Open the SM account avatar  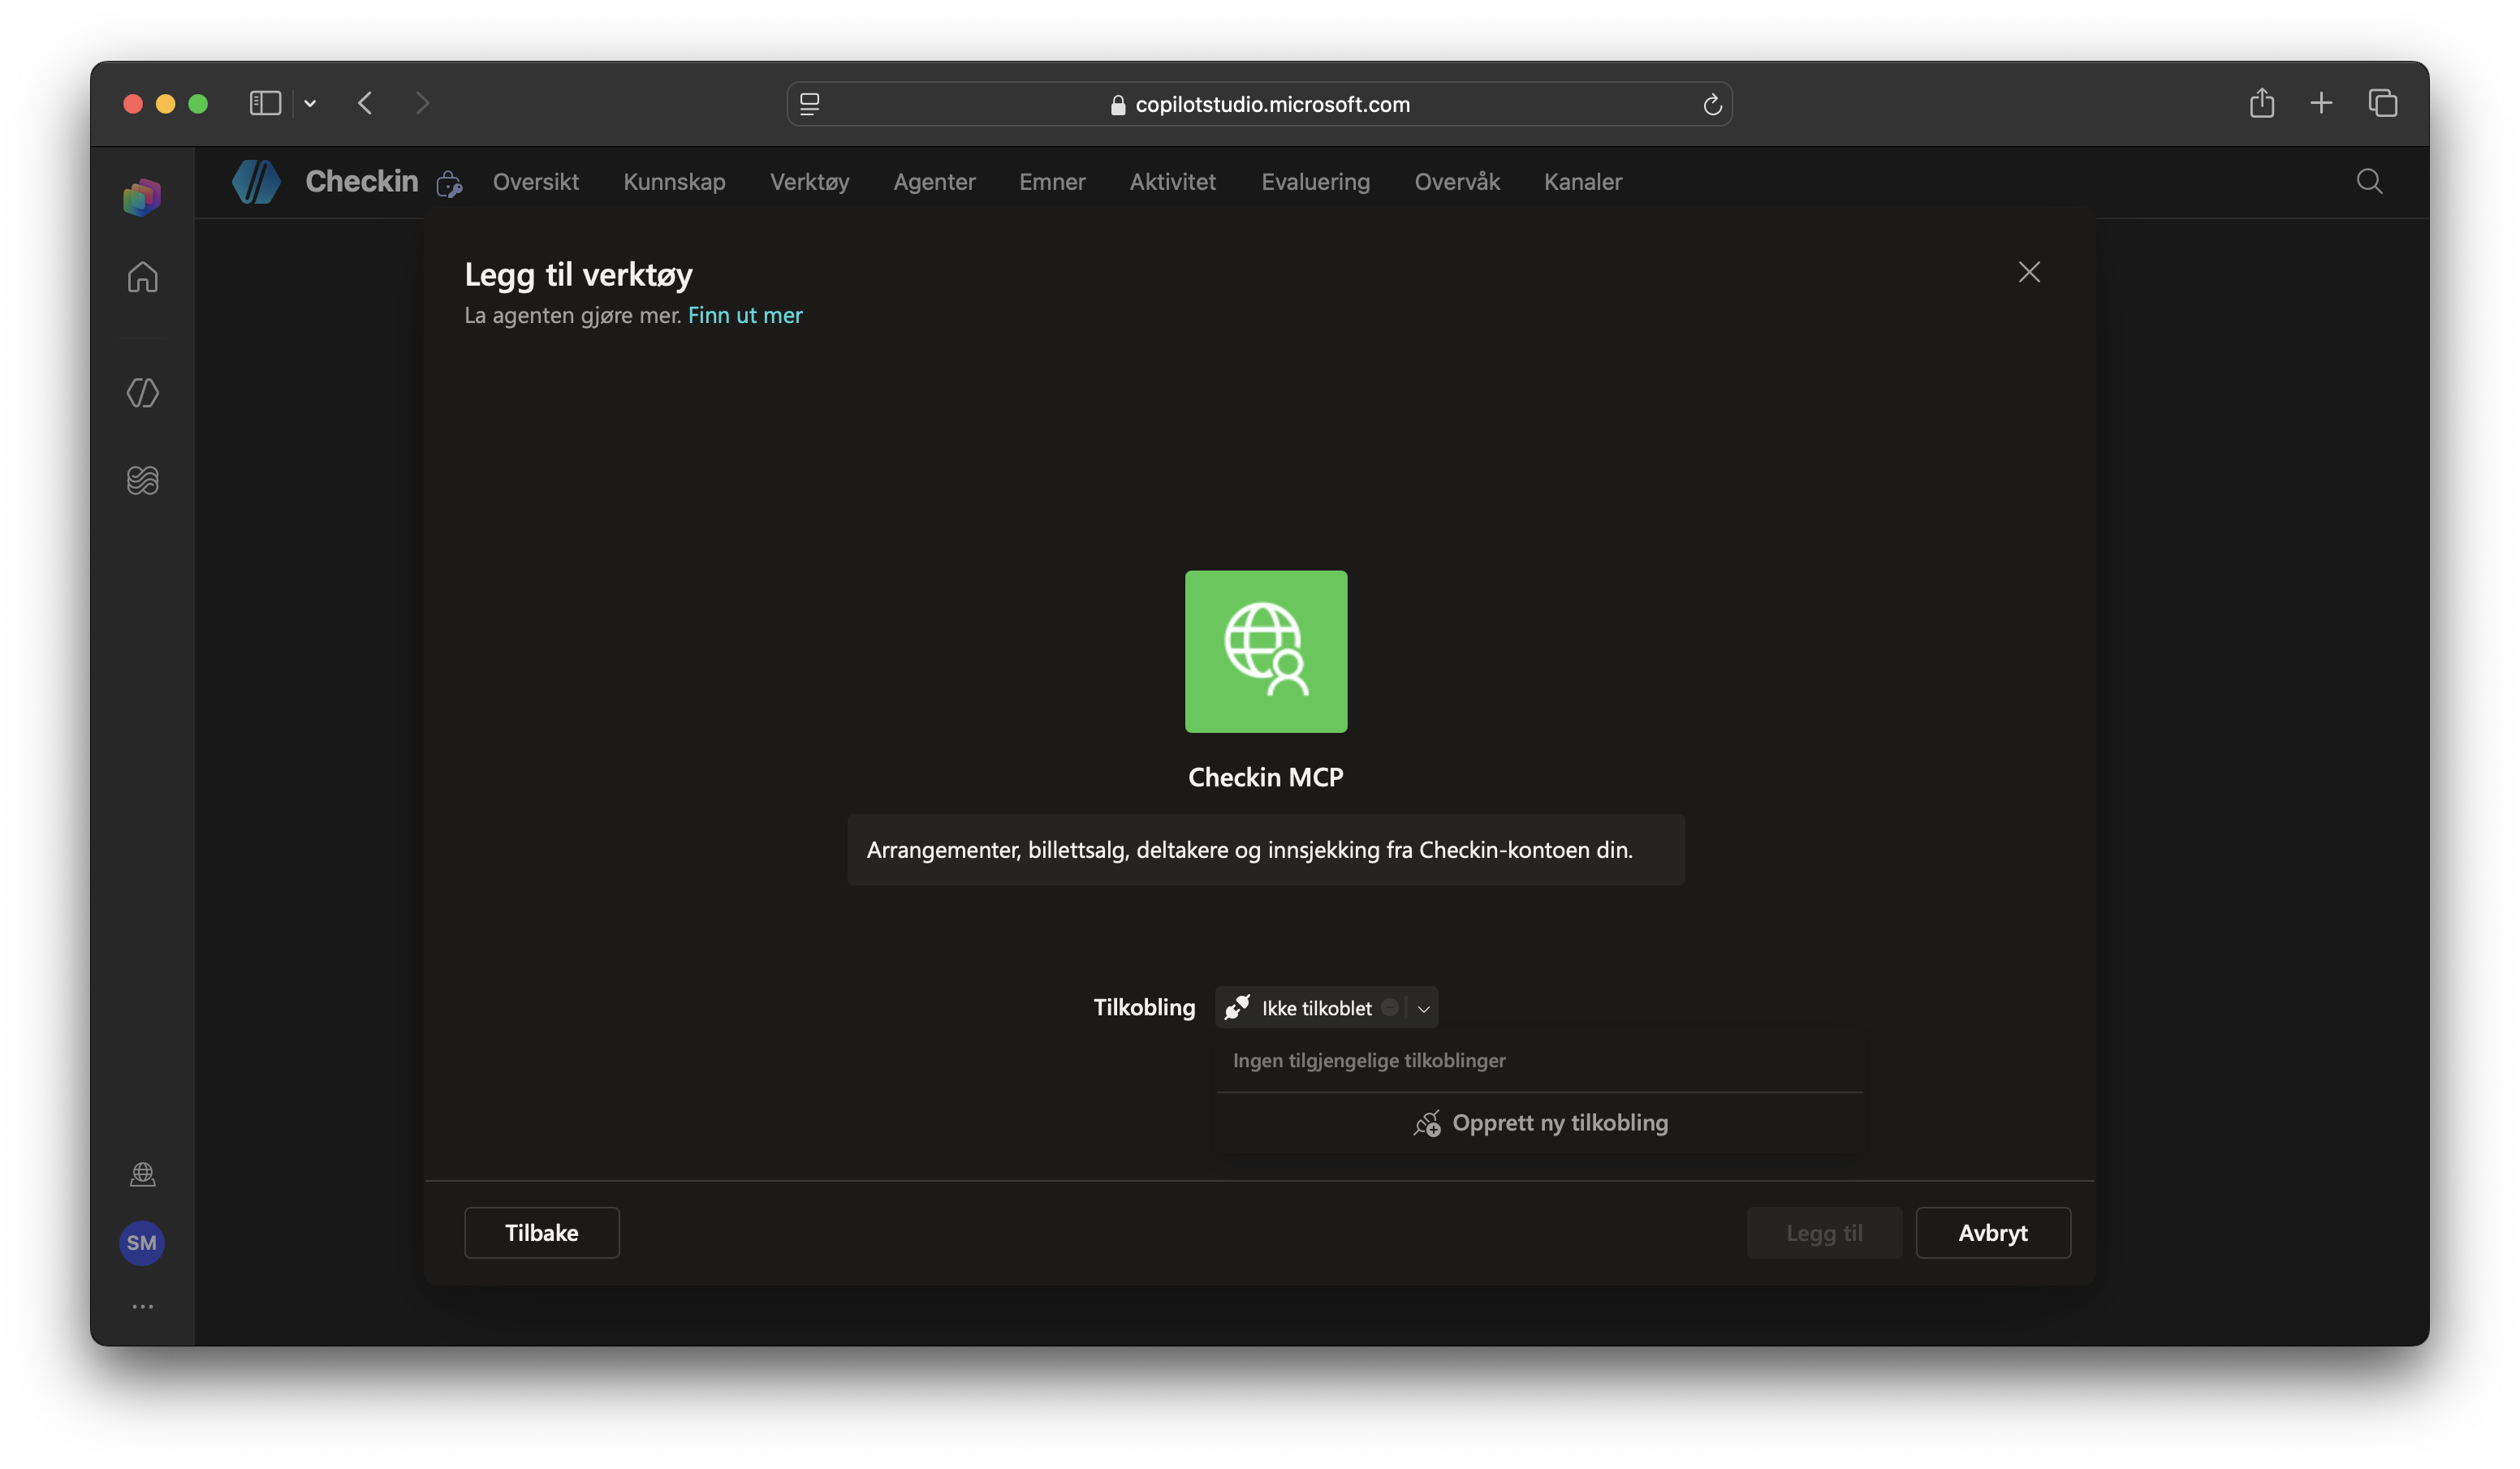click(x=142, y=1243)
